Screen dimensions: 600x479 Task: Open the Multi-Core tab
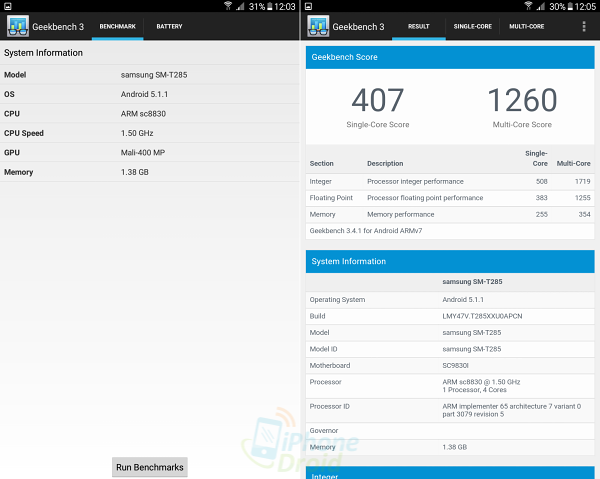tap(526, 26)
